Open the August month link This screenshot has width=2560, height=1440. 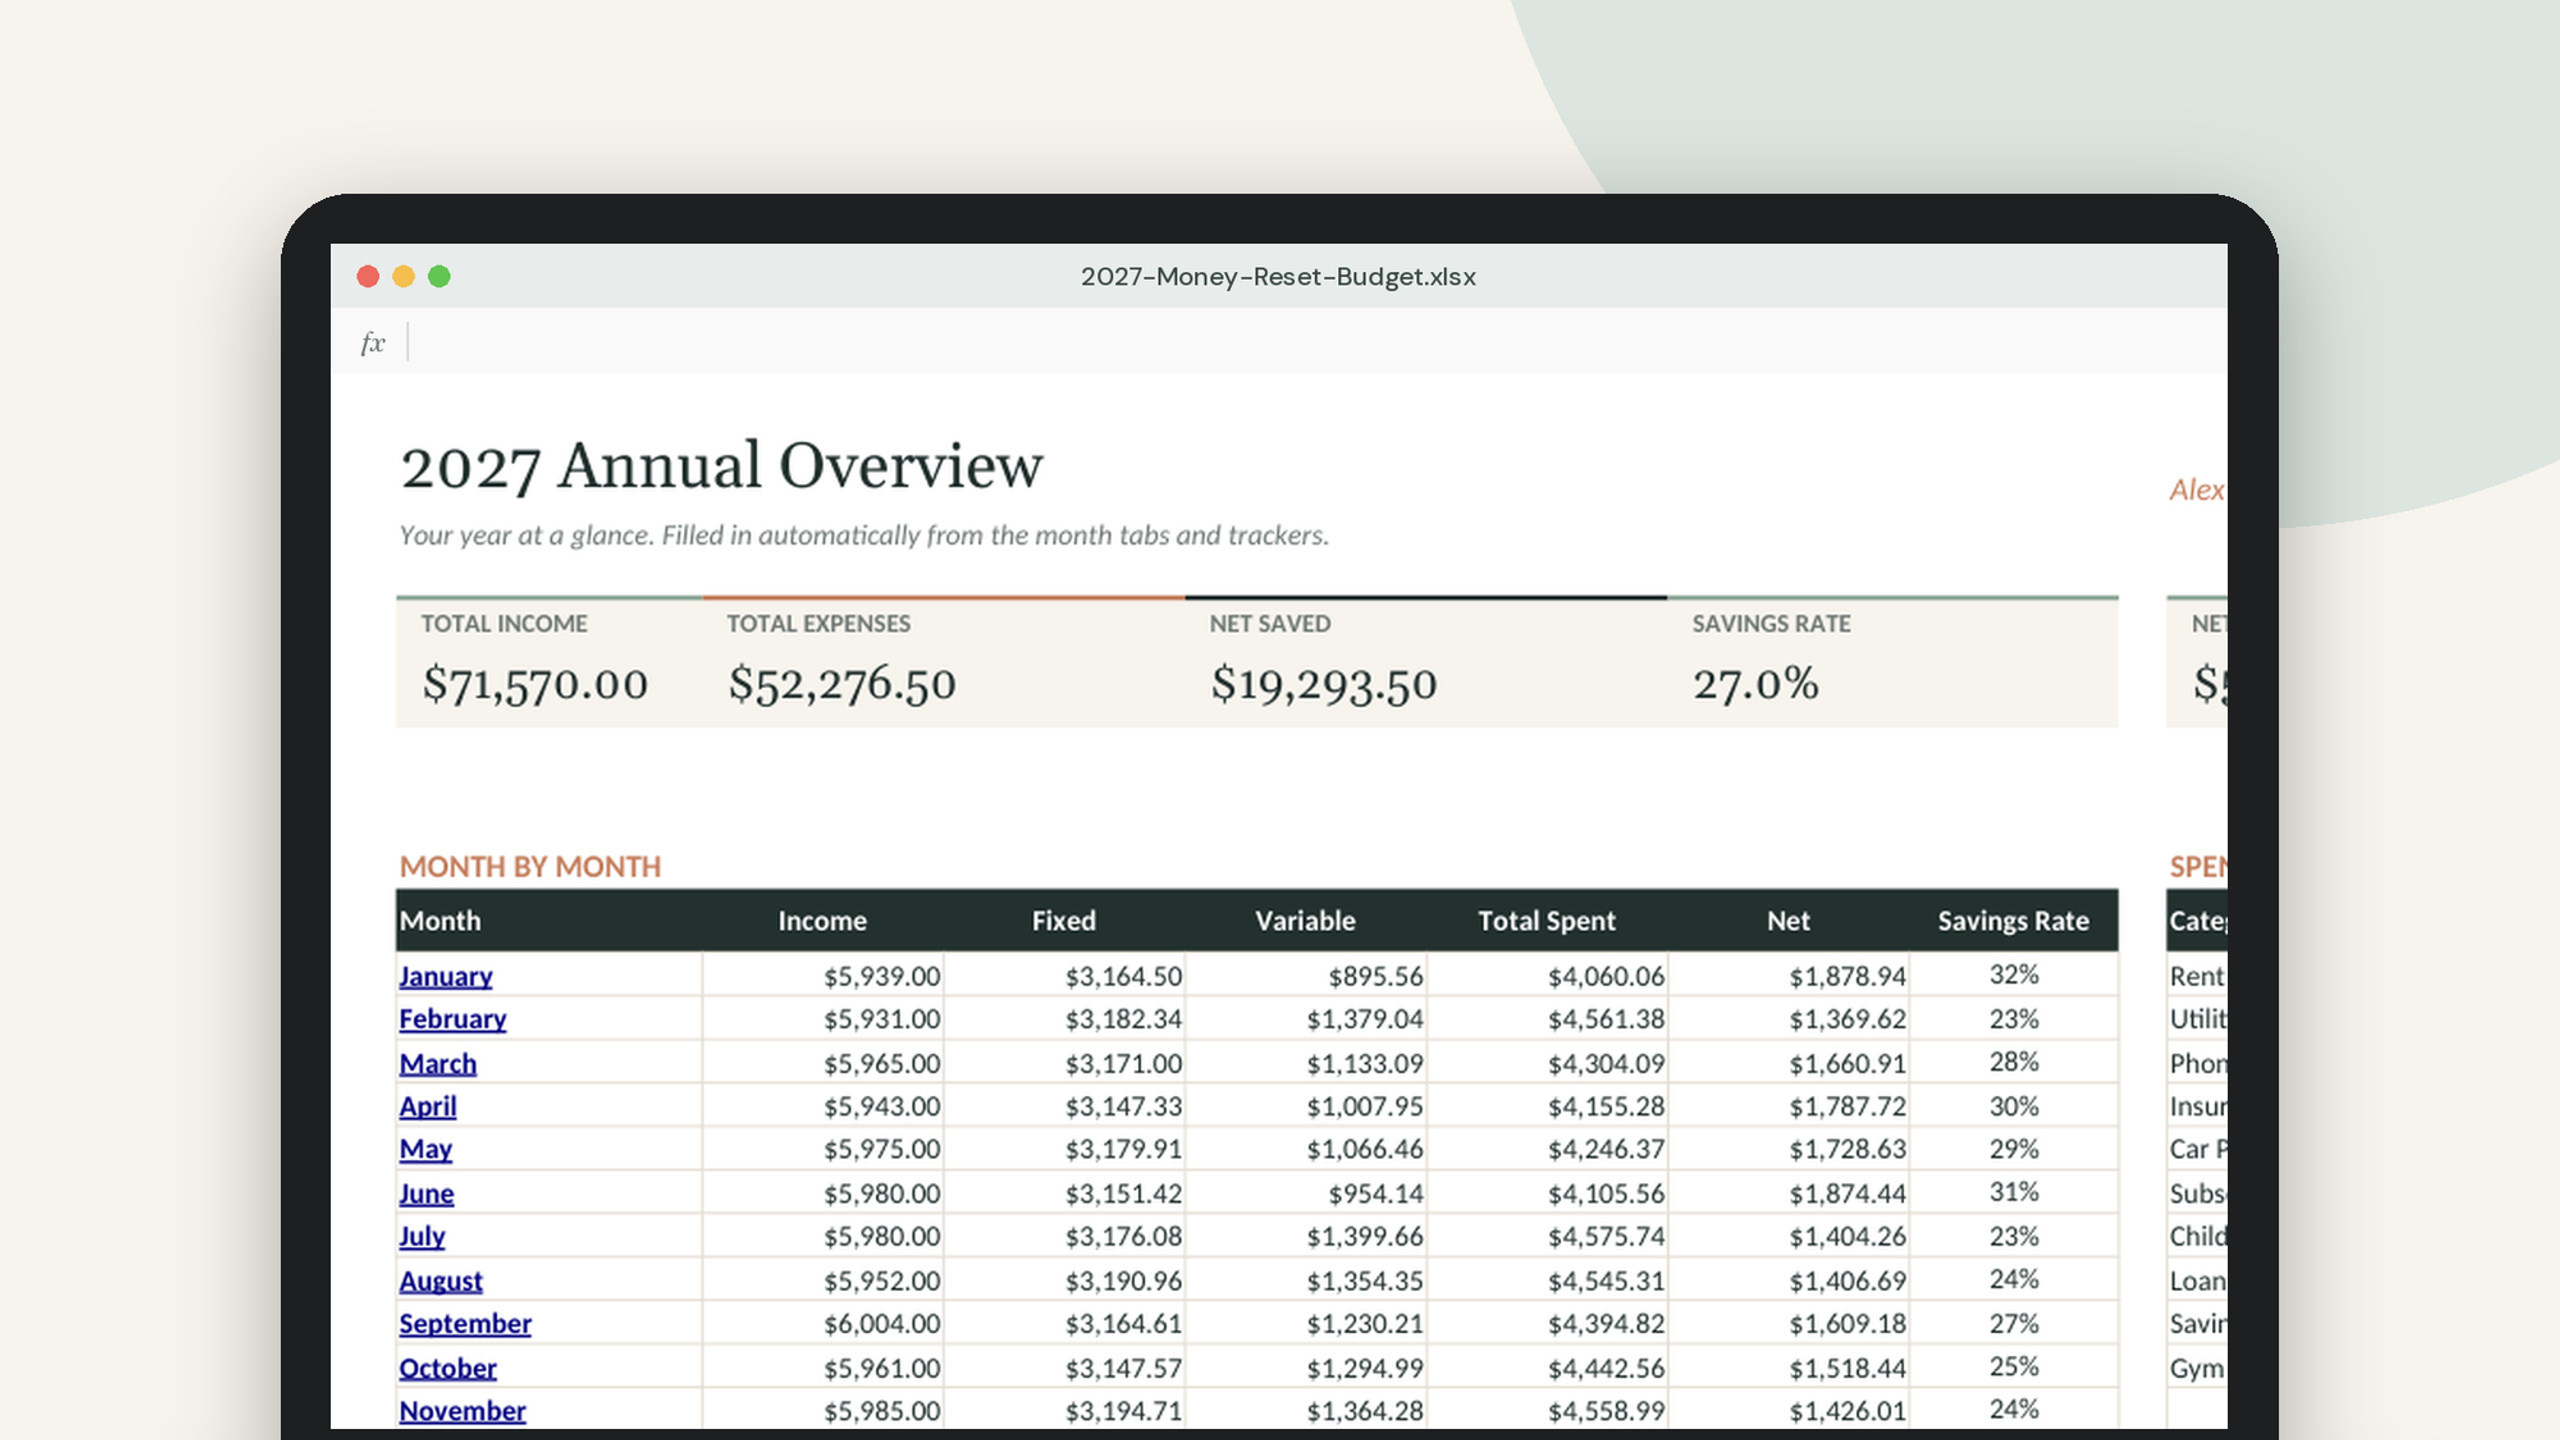(x=440, y=1281)
